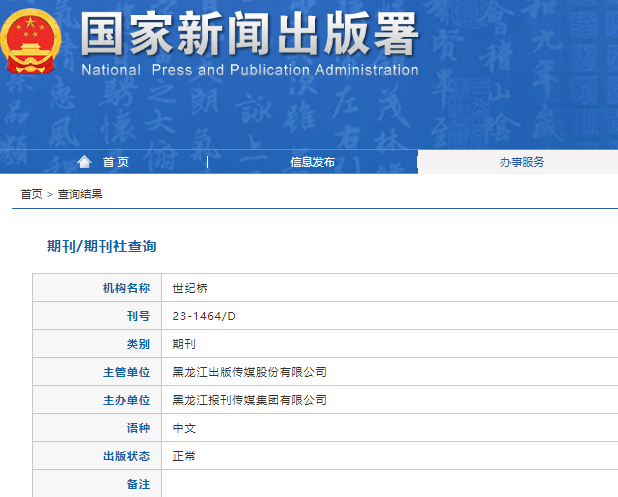Click the 世纪桥 institution name value
This screenshot has width=618, height=497.
[188, 288]
